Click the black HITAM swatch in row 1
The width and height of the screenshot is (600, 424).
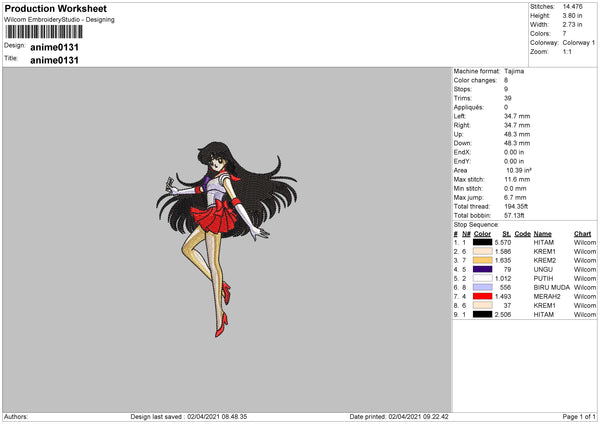tap(482, 242)
